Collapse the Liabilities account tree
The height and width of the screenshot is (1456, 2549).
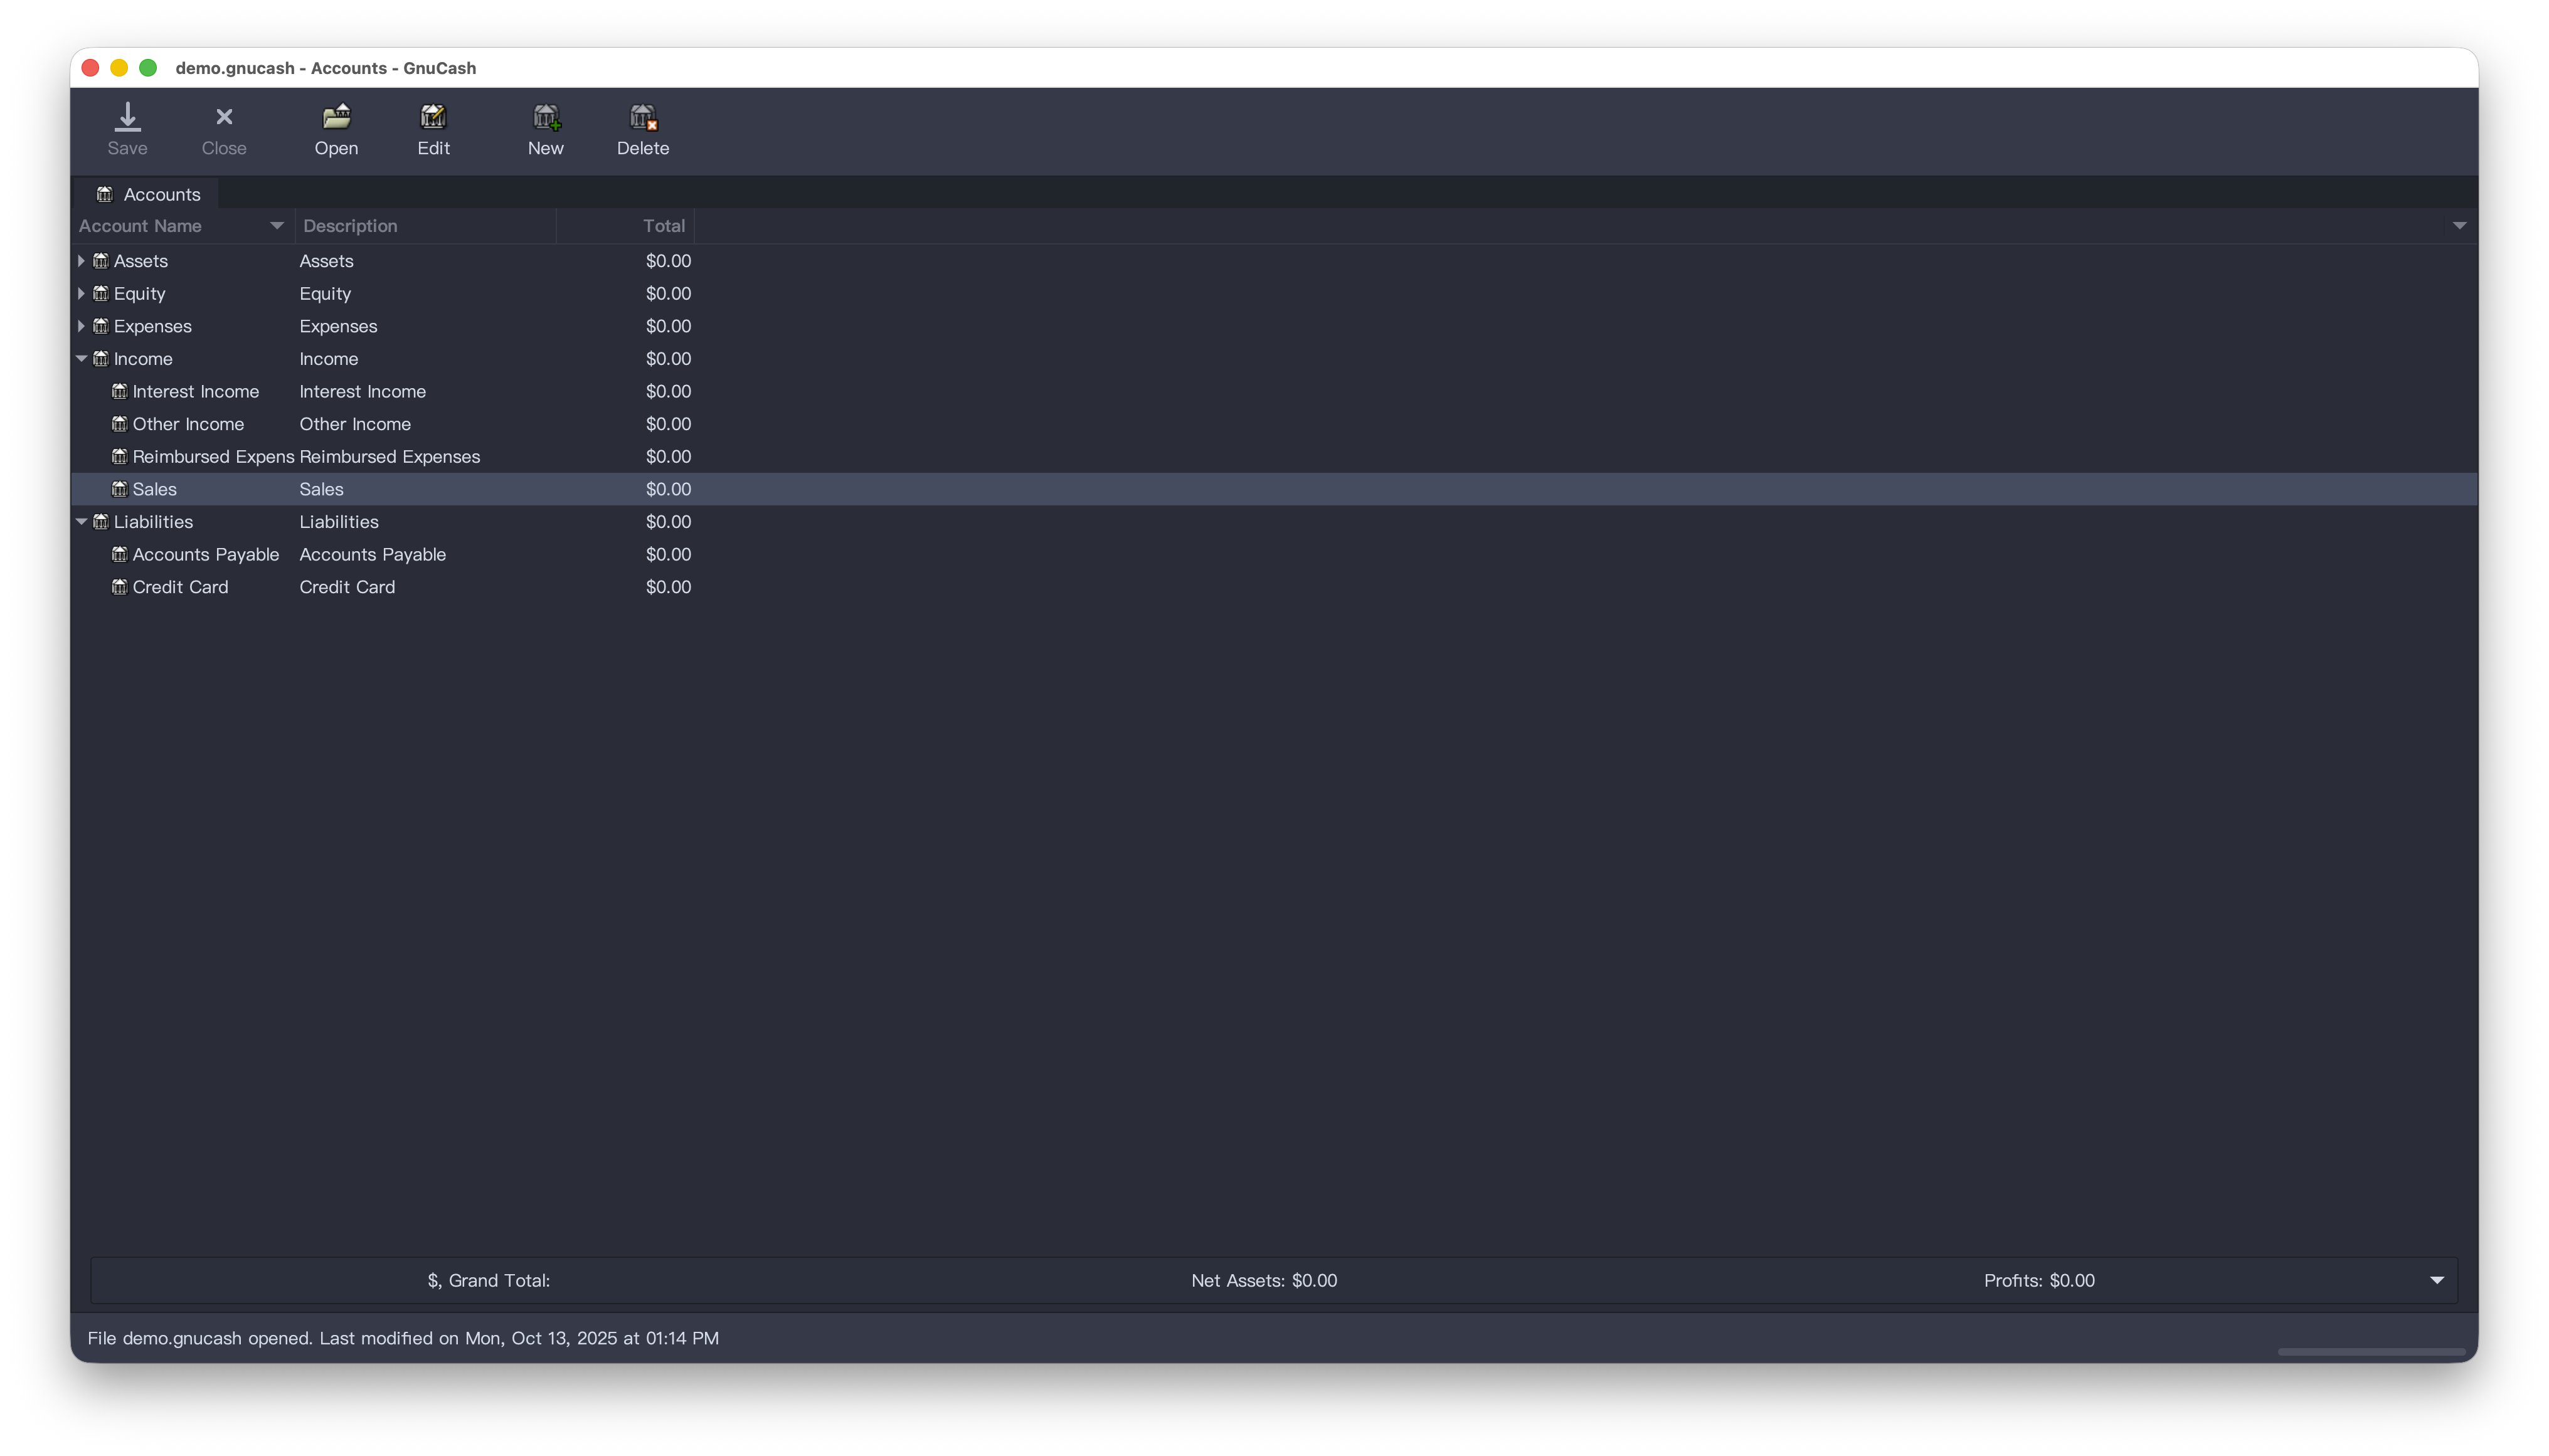tap(81, 522)
